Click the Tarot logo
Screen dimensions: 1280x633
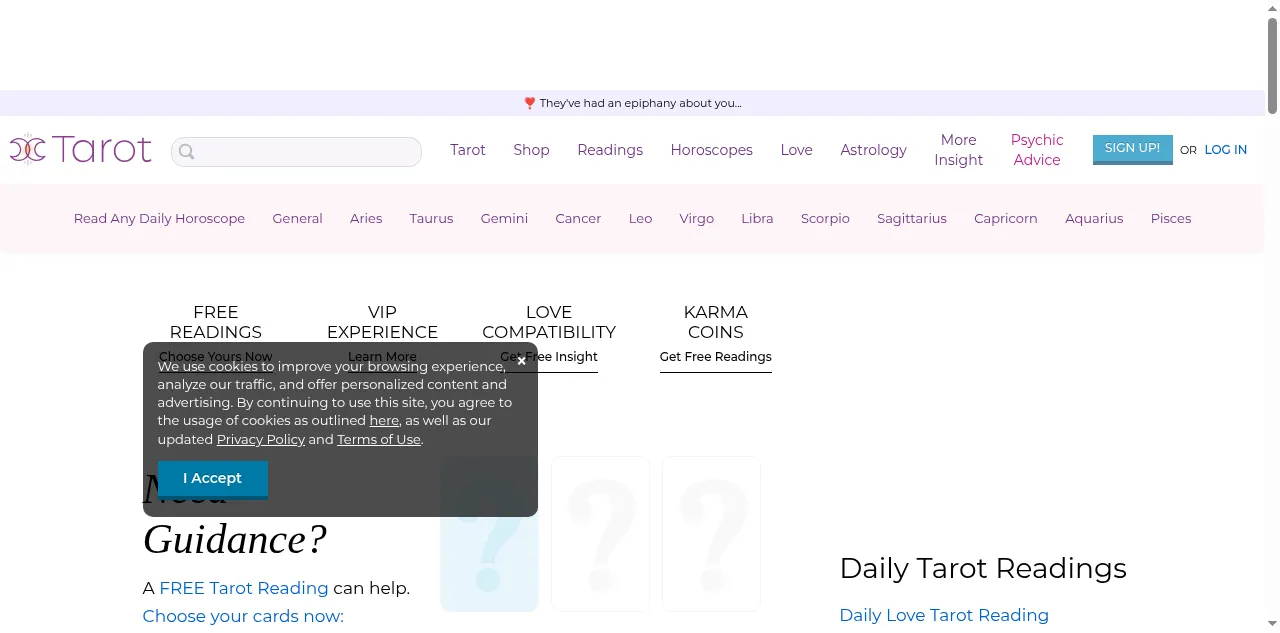click(x=80, y=149)
